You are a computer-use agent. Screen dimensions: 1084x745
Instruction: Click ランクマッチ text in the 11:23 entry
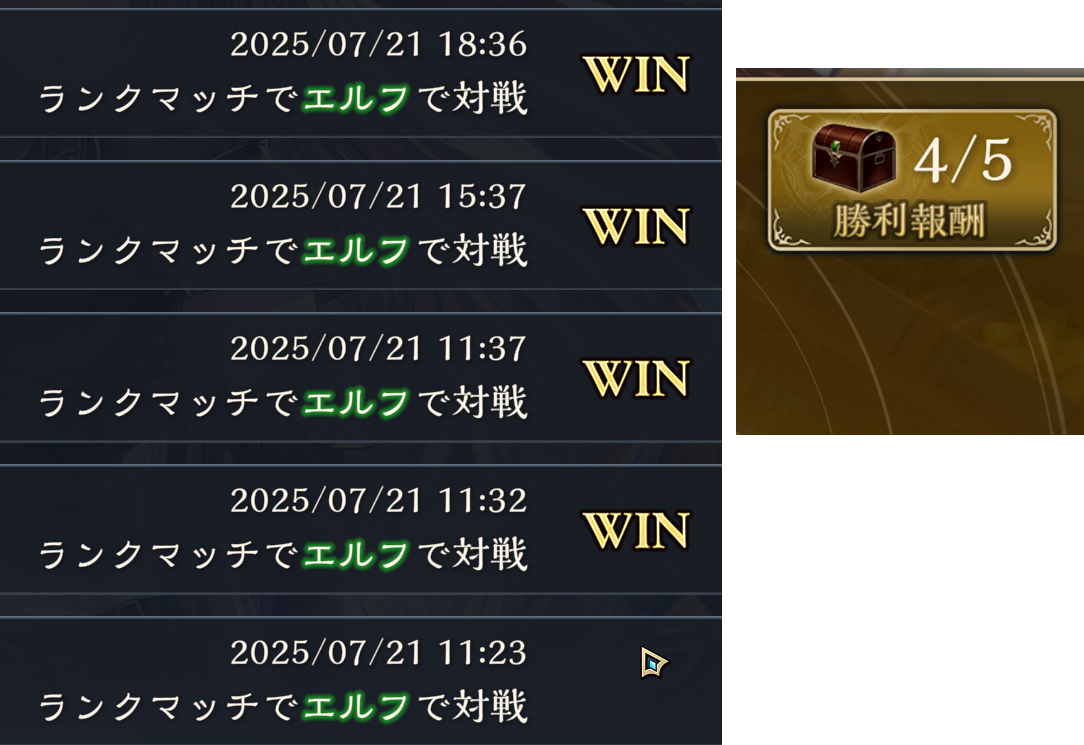click(x=149, y=706)
